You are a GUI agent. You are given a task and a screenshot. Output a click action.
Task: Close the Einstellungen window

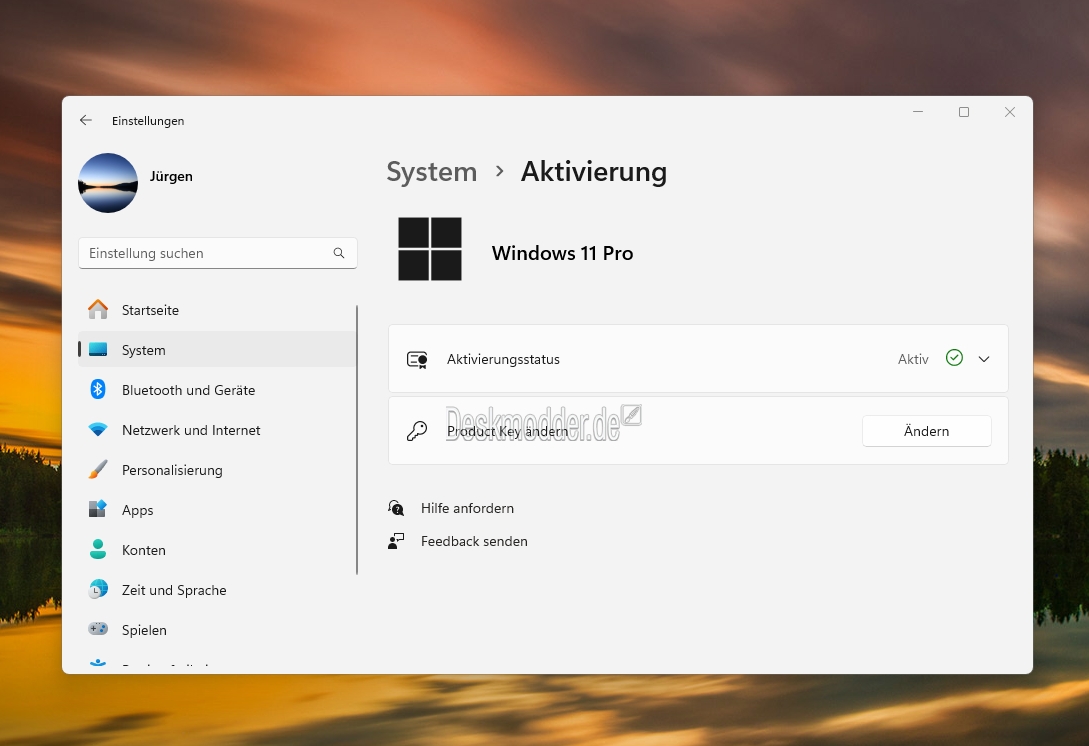click(1010, 112)
